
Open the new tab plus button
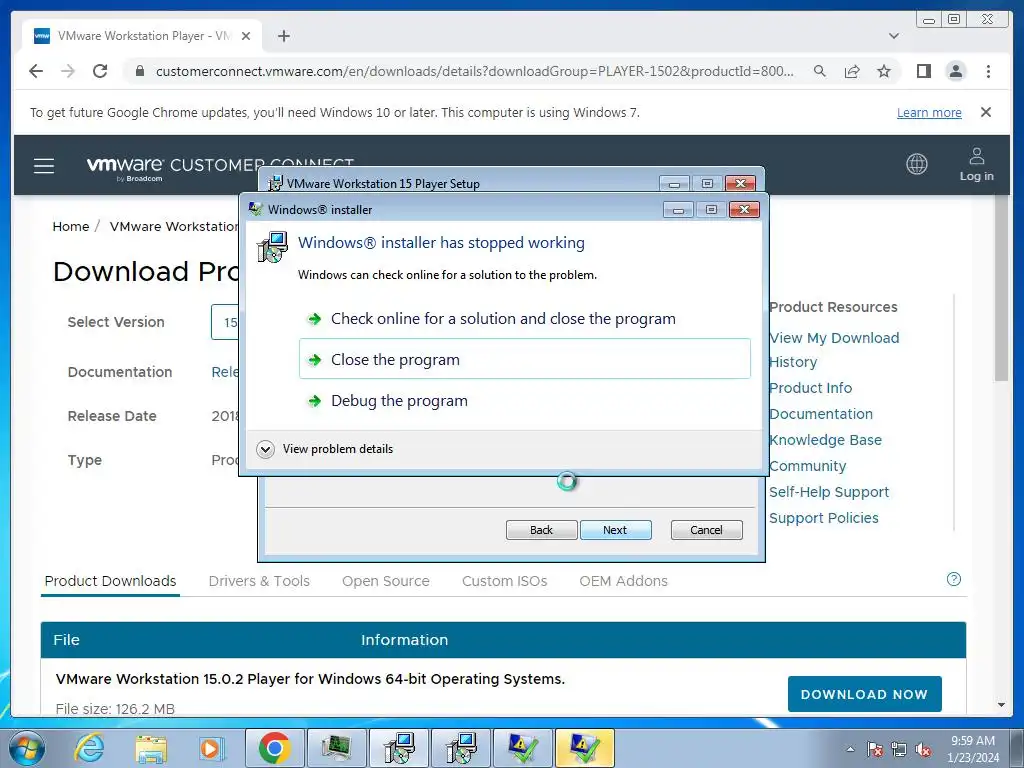pos(283,36)
